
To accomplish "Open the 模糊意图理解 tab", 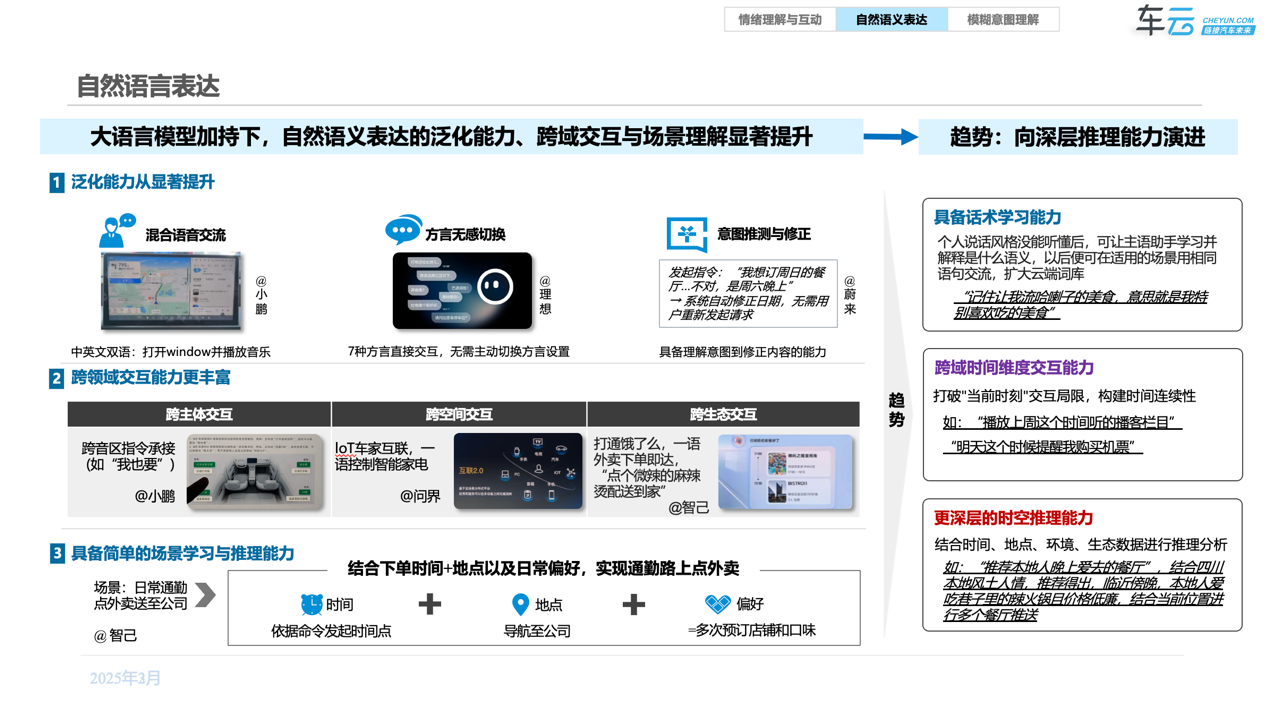I will point(1003,19).
